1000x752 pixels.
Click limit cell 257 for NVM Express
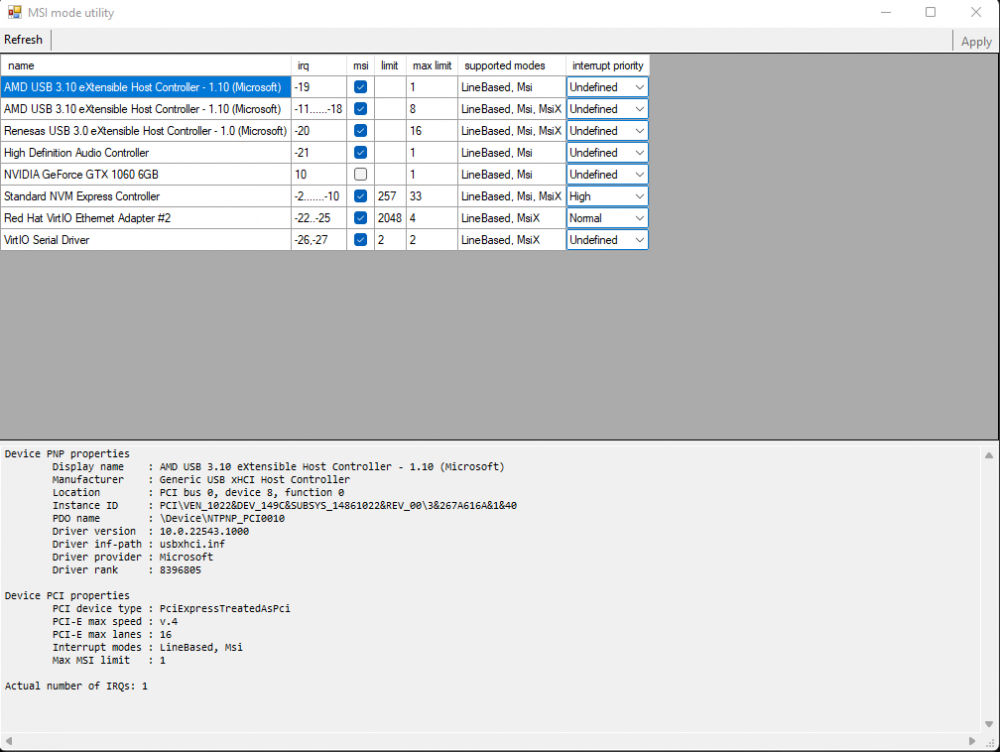[x=390, y=196]
